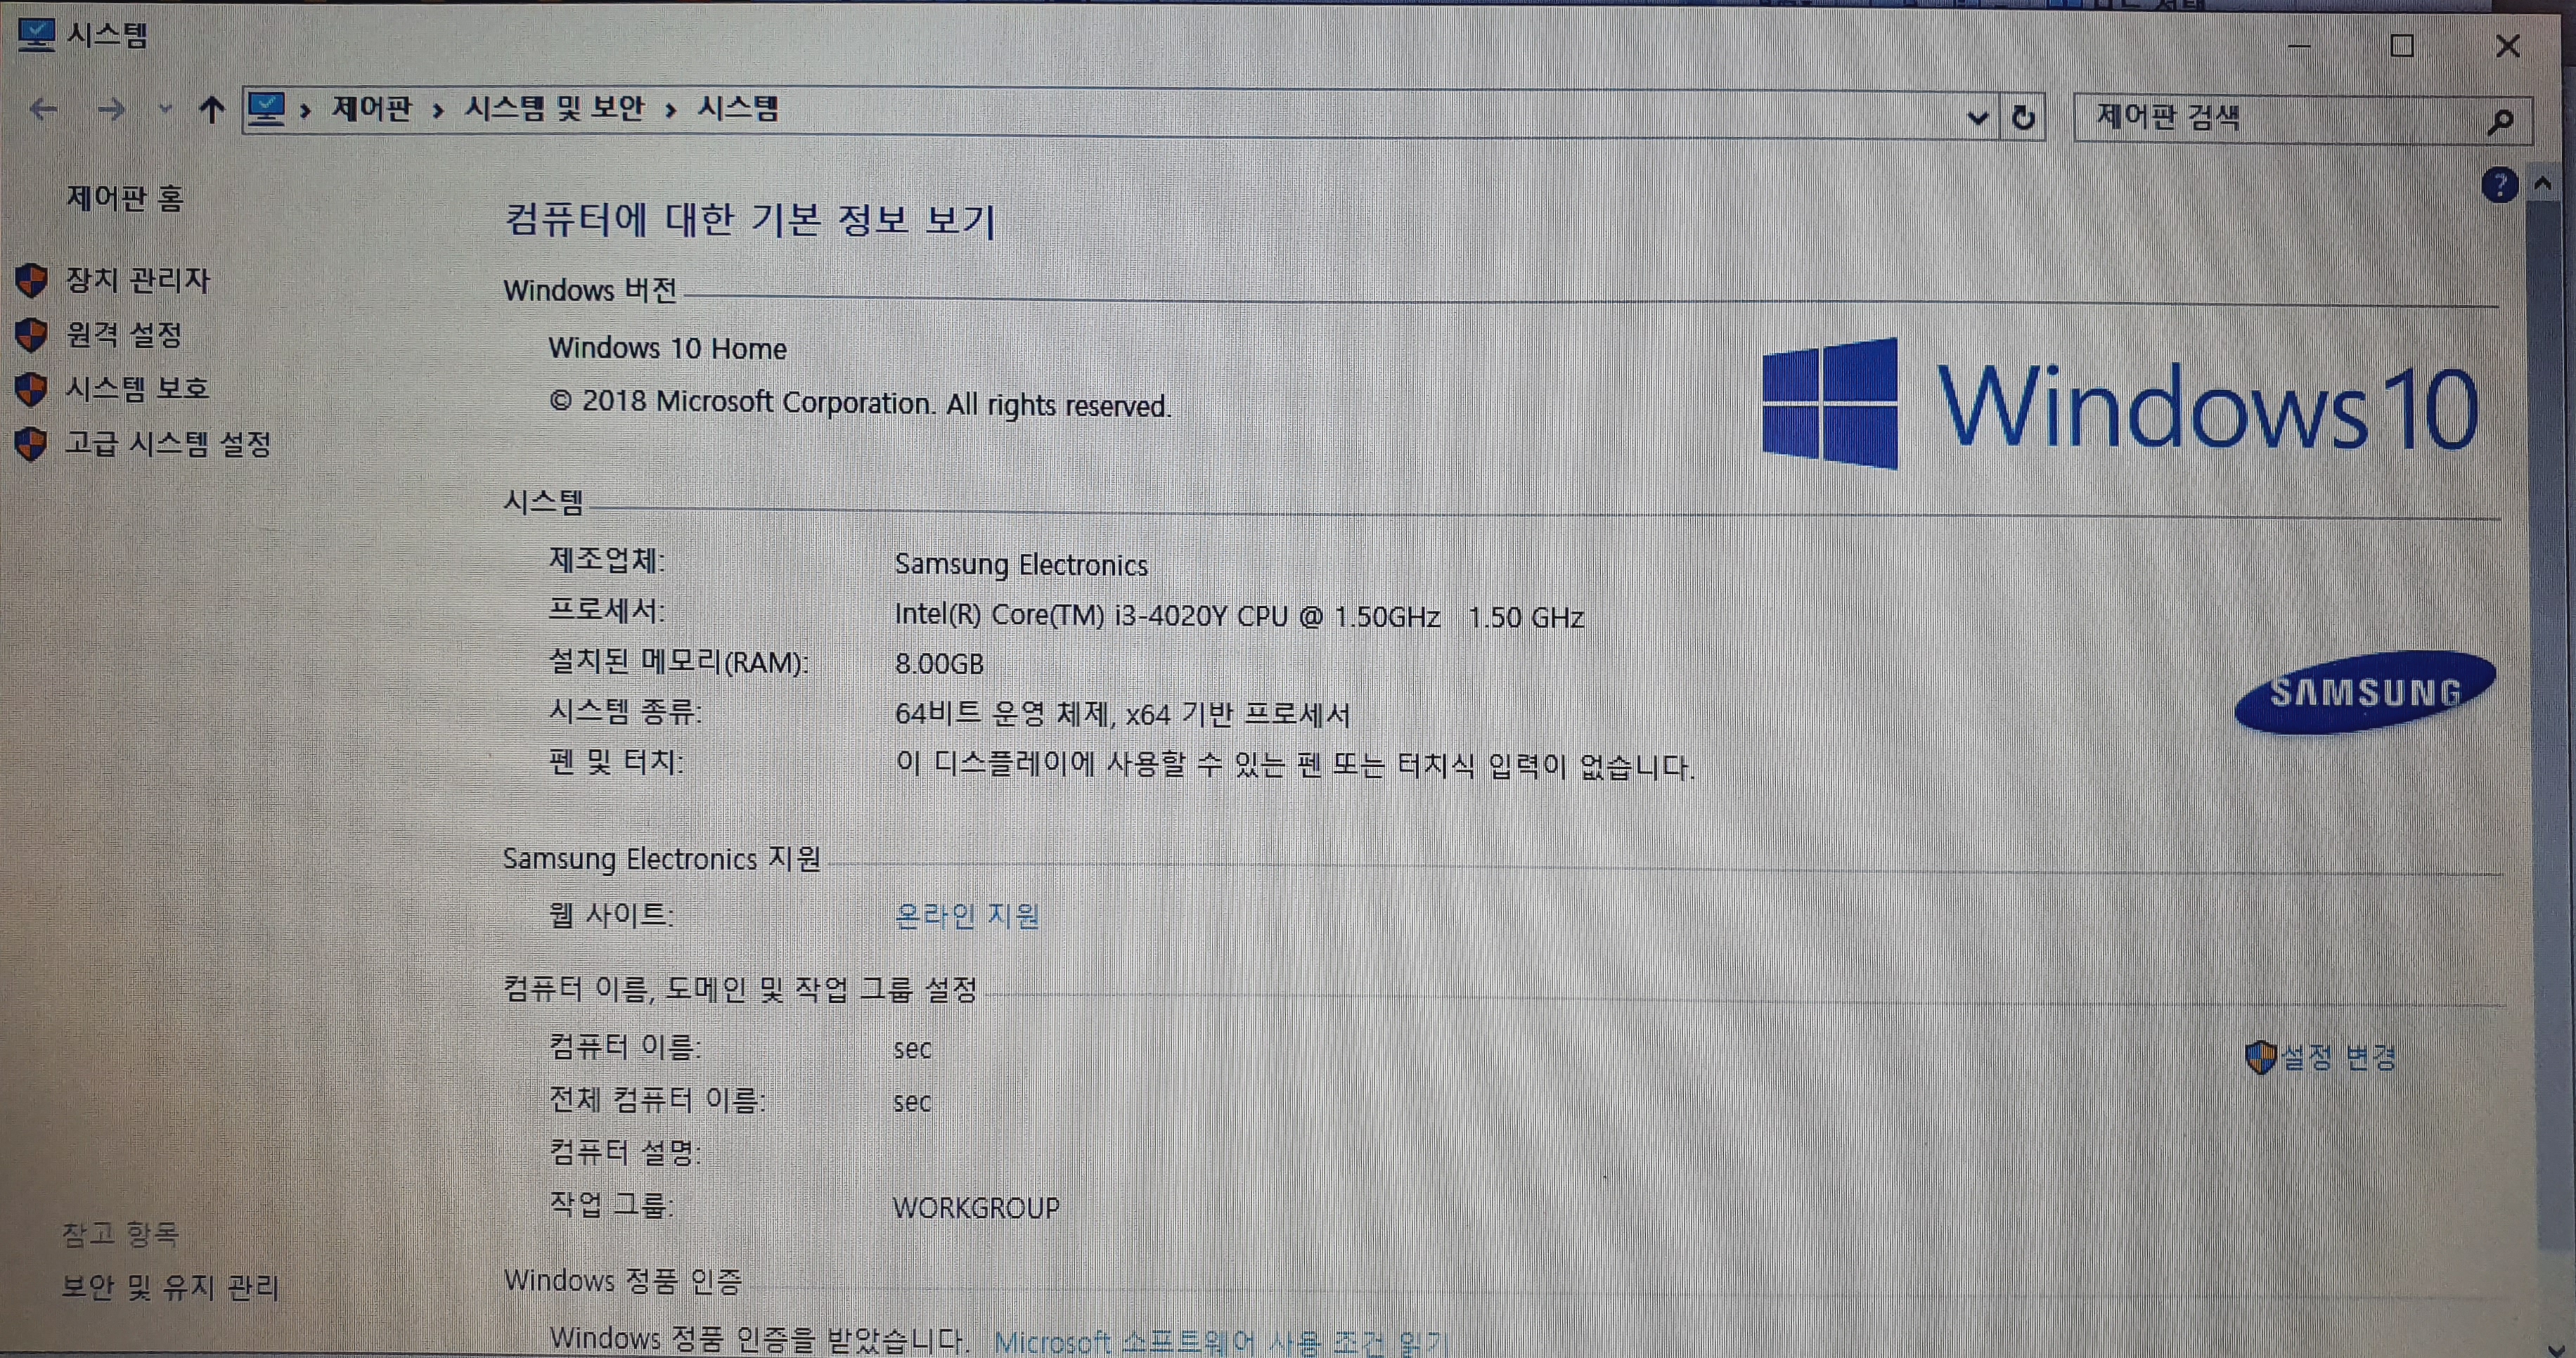Select the Windows 10 Home text

(667, 348)
